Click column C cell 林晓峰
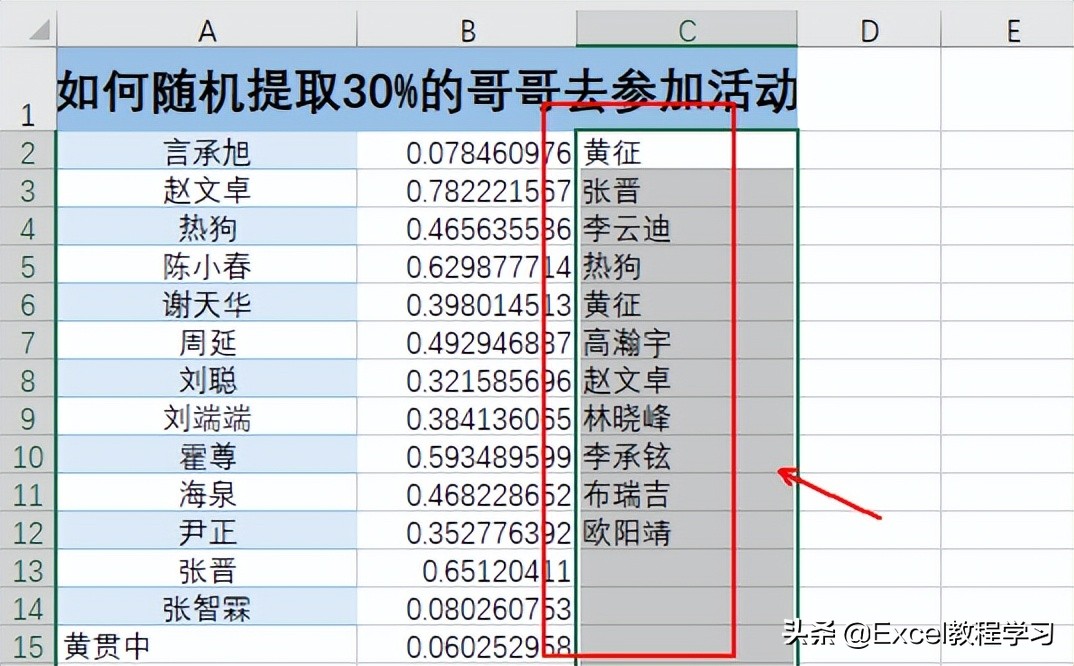 (687, 418)
